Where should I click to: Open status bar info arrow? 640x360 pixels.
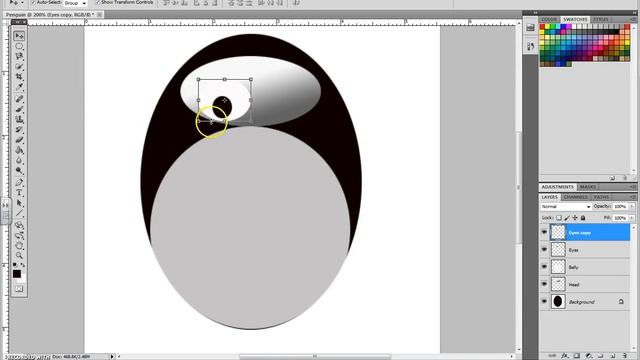(x=112, y=357)
